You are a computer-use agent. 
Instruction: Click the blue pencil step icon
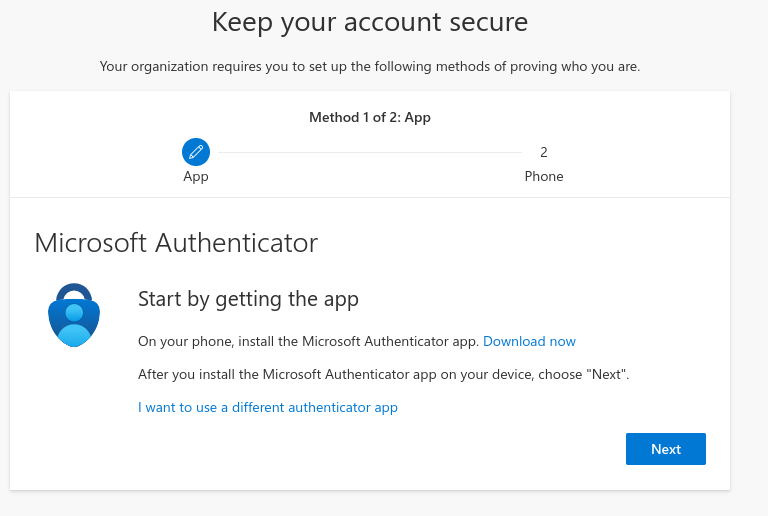tap(196, 152)
